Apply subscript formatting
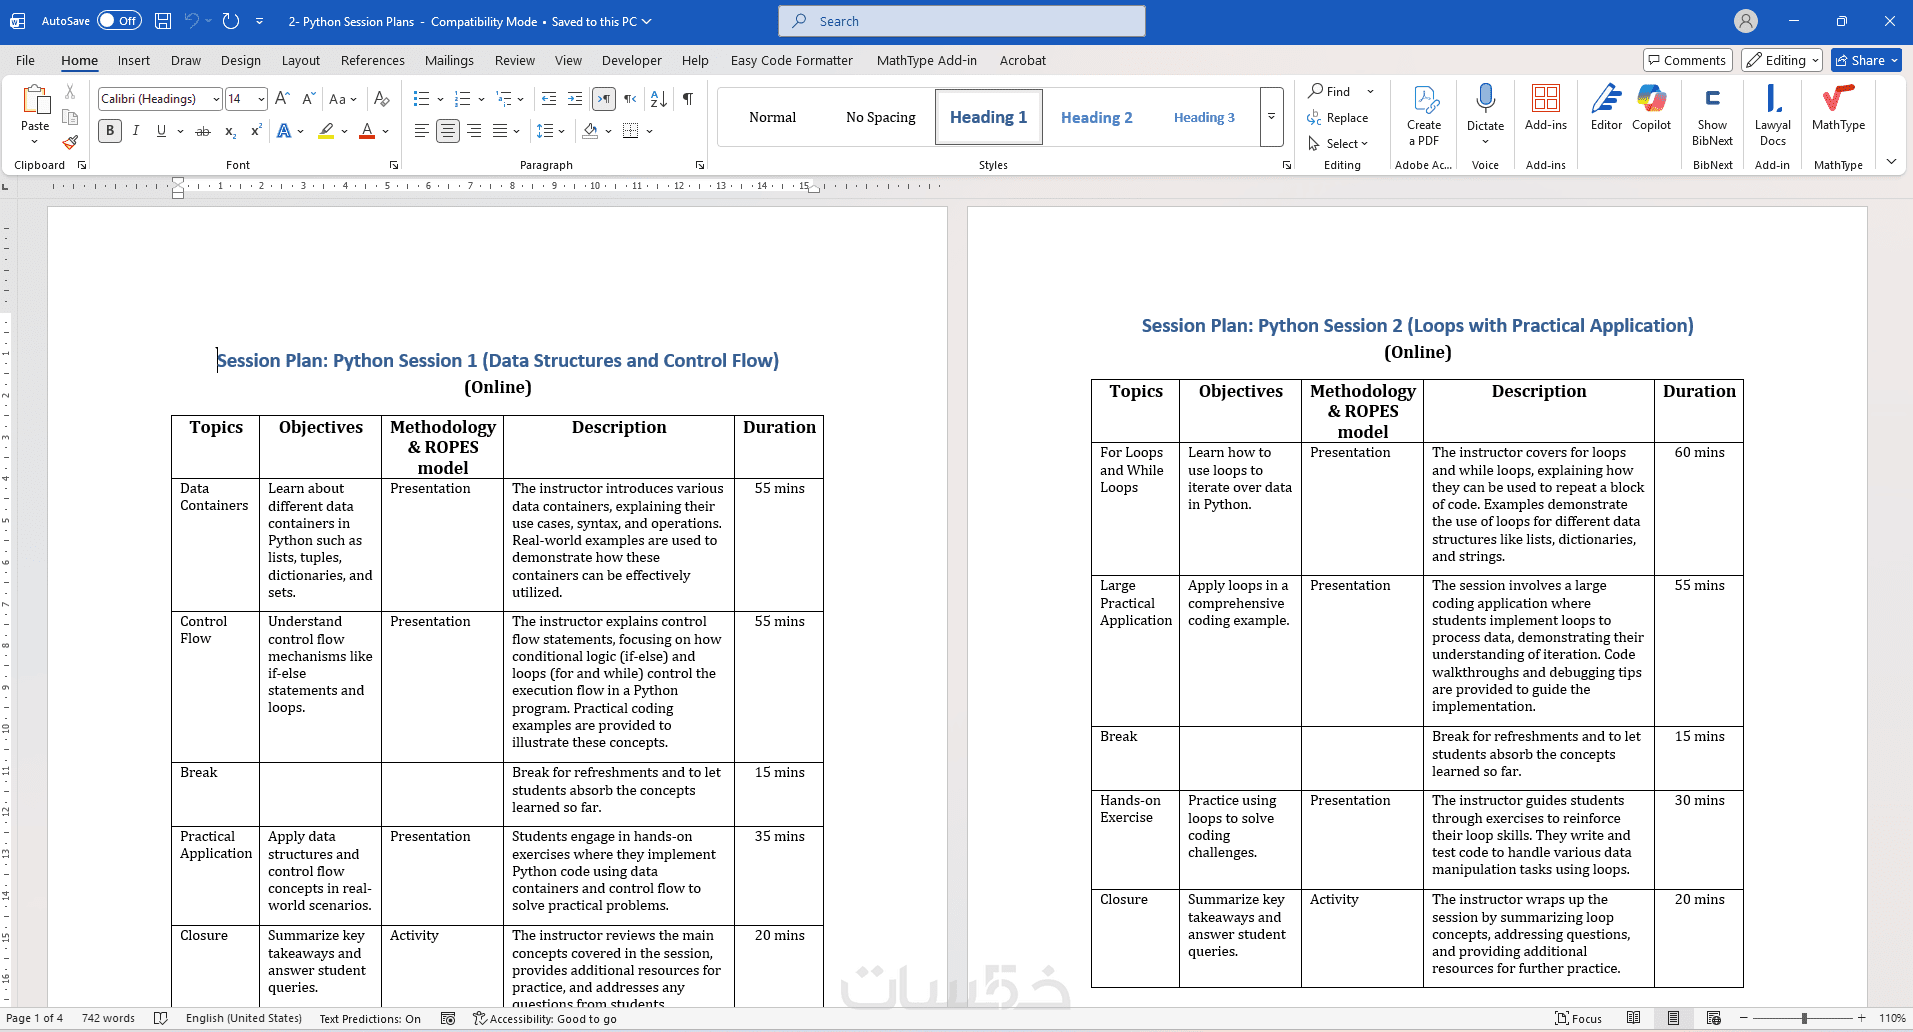The width and height of the screenshot is (1913, 1032). point(230,131)
